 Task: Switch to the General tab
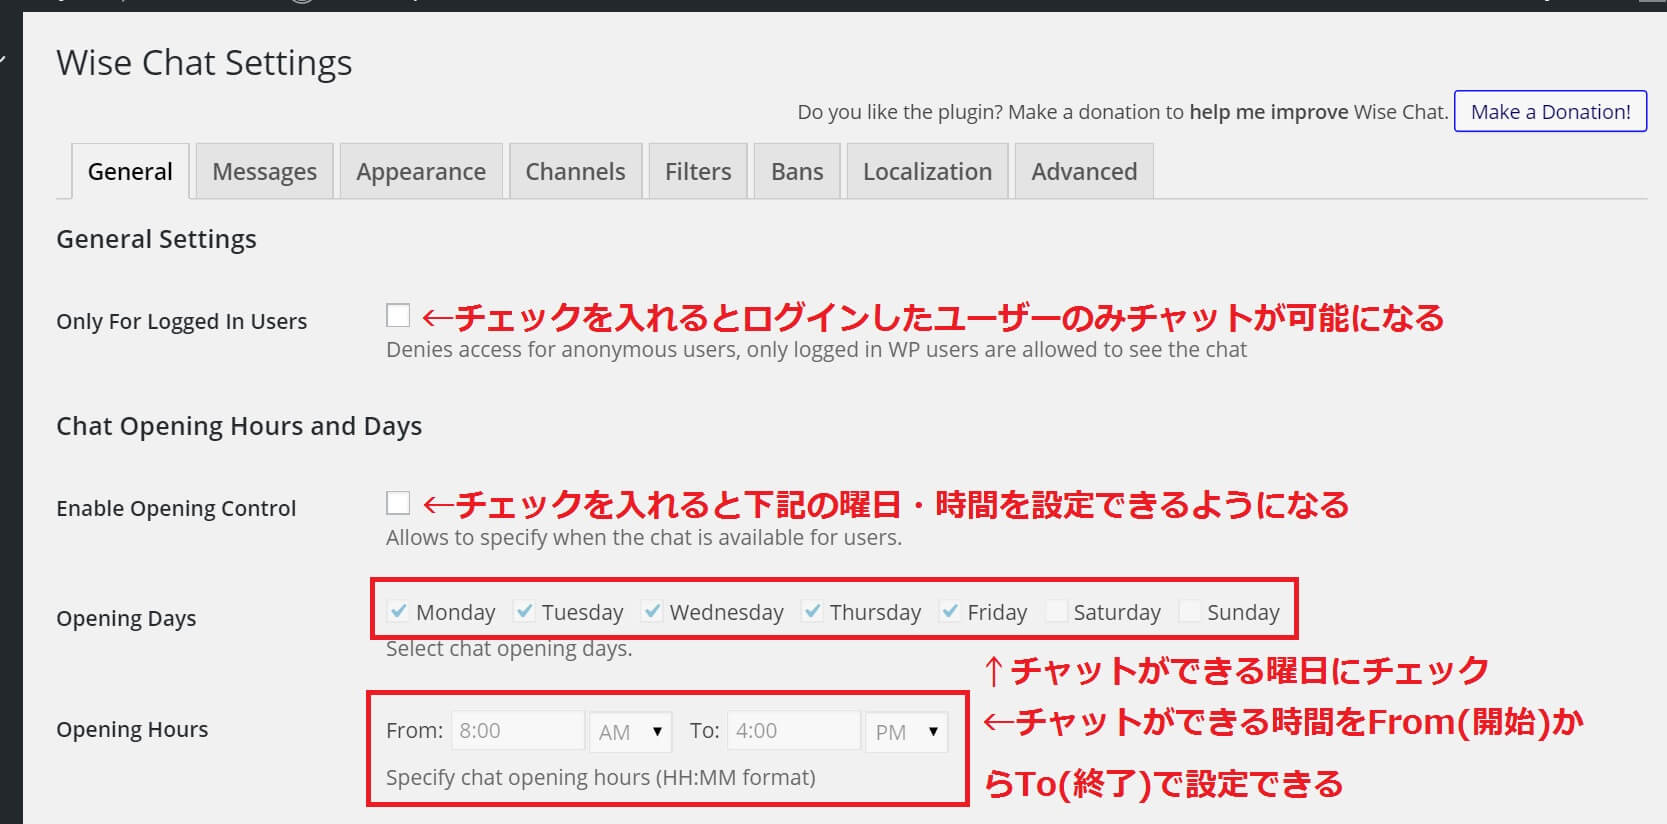point(130,171)
